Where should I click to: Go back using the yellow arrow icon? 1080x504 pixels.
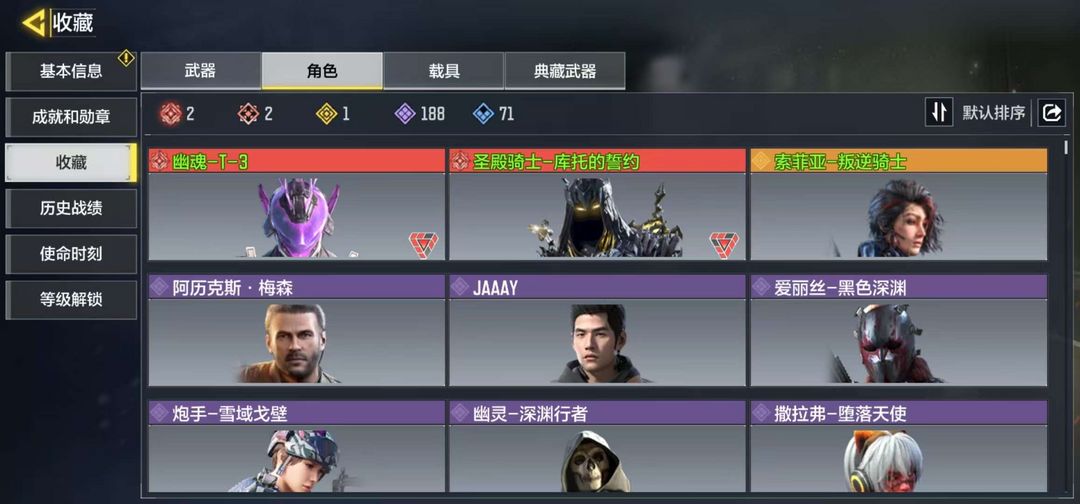34,23
